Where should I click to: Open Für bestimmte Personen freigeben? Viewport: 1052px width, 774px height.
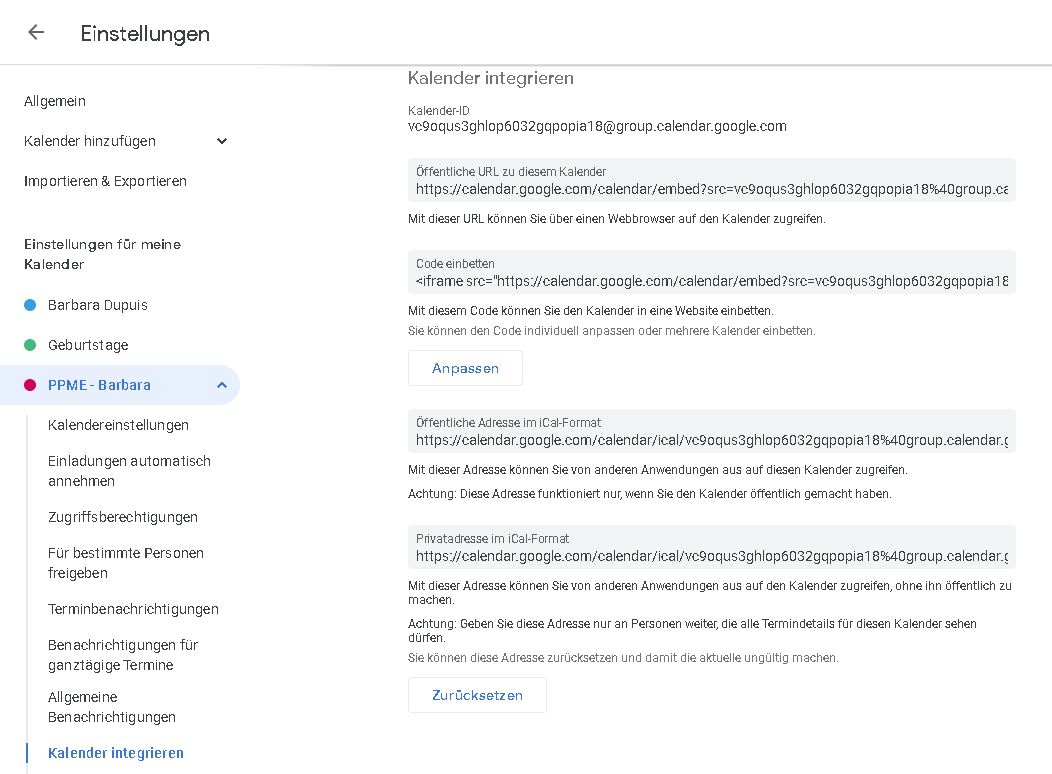click(x=126, y=563)
